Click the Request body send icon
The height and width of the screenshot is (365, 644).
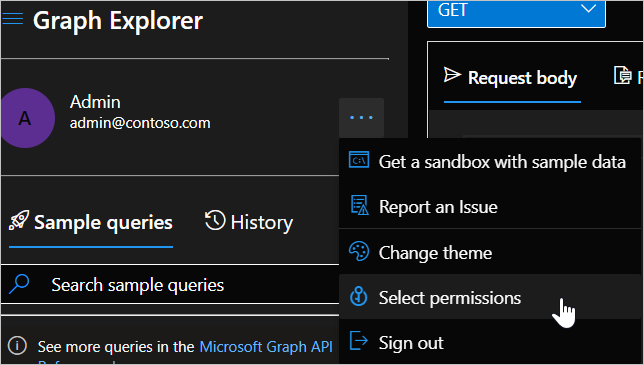coord(452,75)
